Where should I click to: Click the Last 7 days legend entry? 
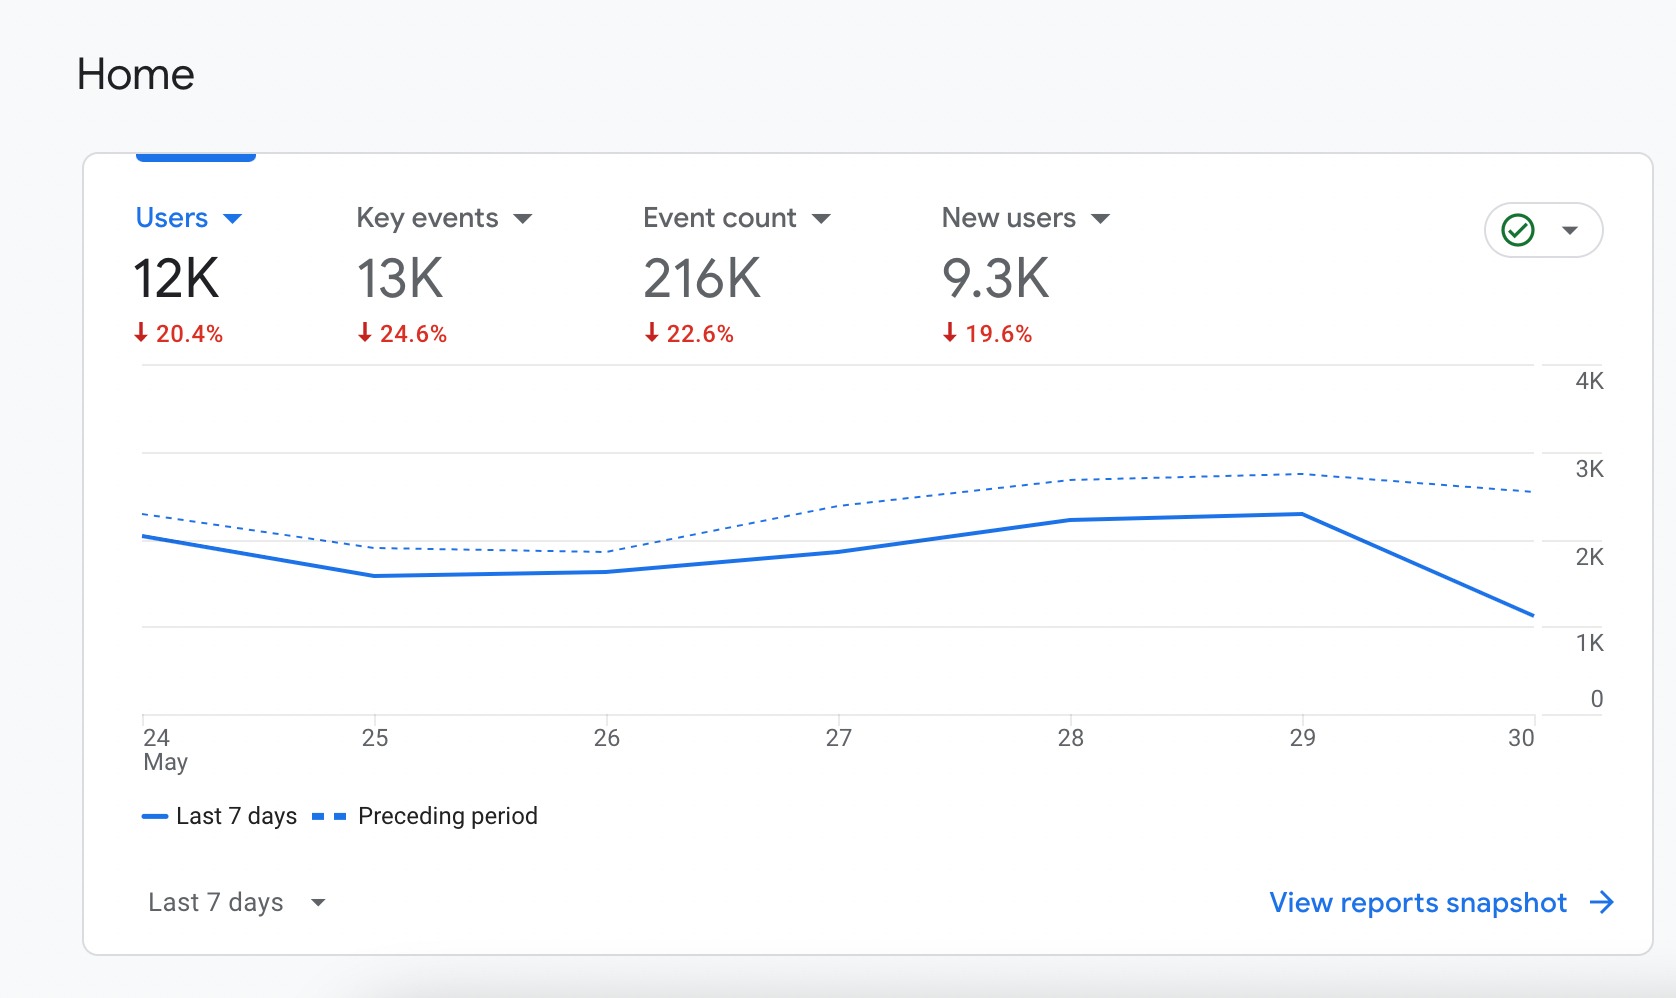pyautogui.click(x=220, y=816)
